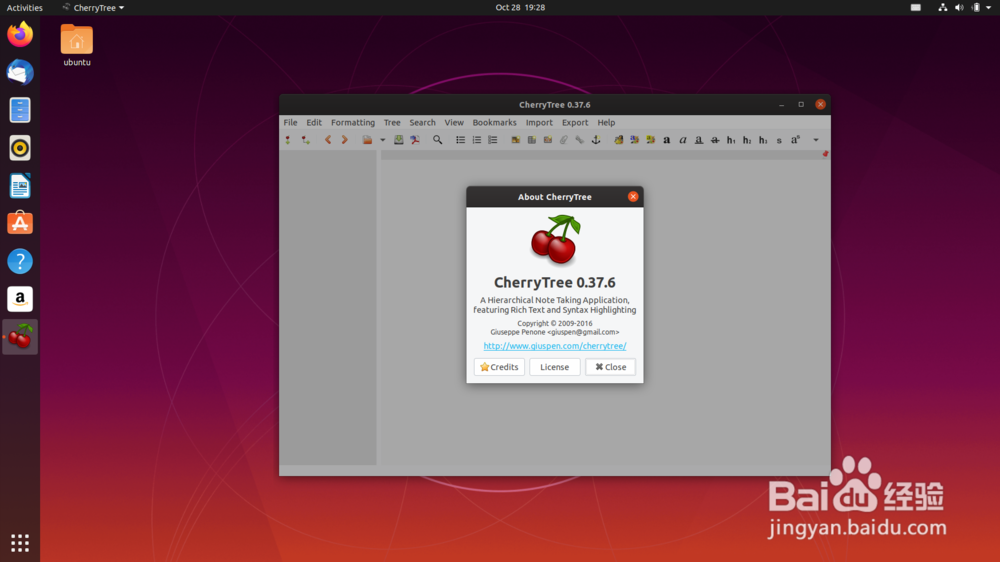
Task: Set numbered list formatting
Action: tap(476, 140)
